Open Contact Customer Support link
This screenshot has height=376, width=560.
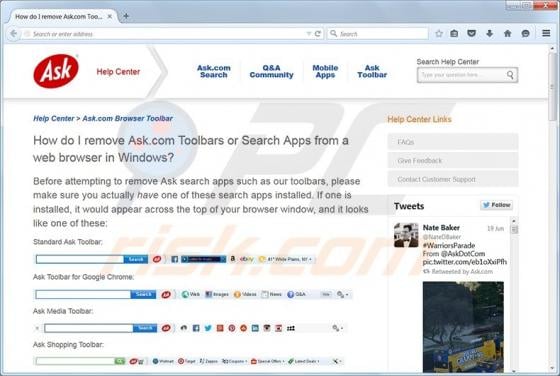pyautogui.click(x=453, y=179)
